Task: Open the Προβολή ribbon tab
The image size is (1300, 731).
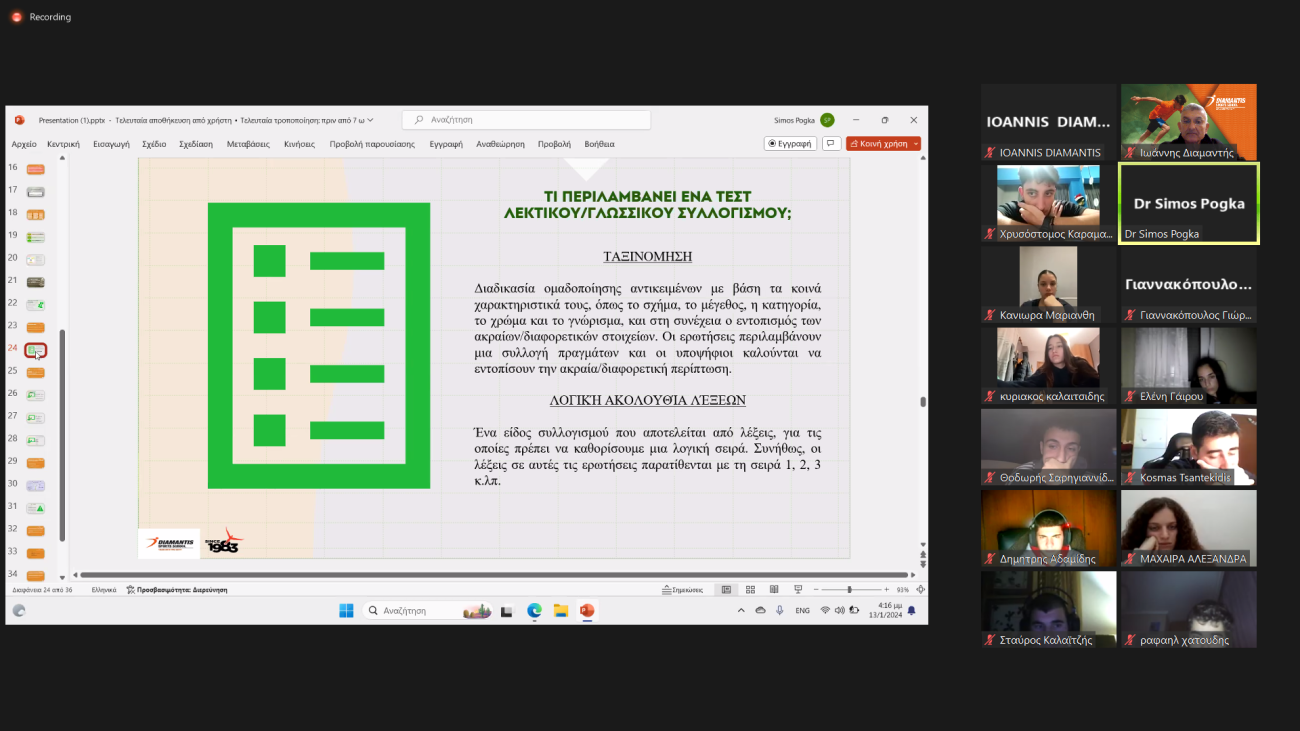Action: coord(554,144)
